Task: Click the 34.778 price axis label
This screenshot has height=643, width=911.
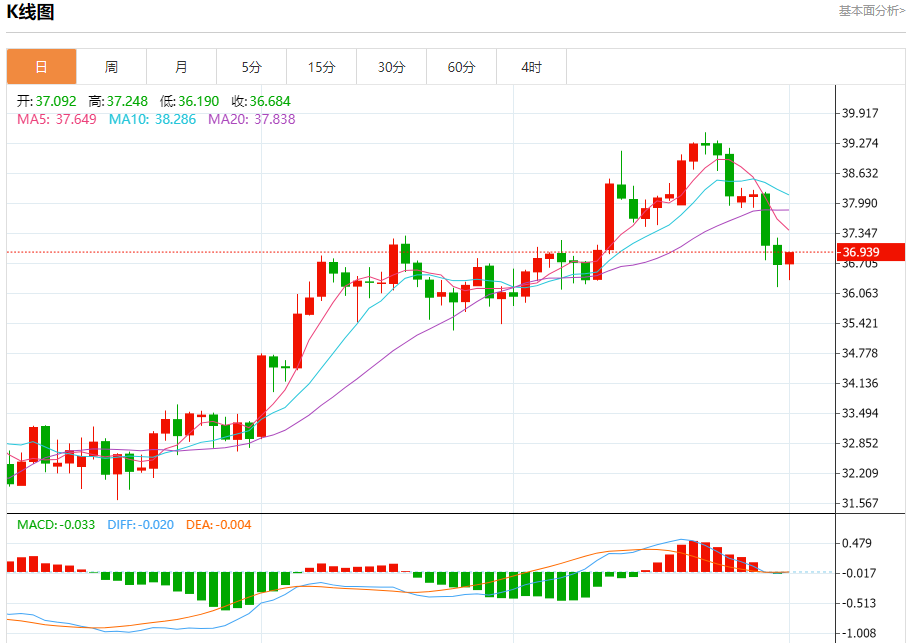Action: [x=860, y=353]
